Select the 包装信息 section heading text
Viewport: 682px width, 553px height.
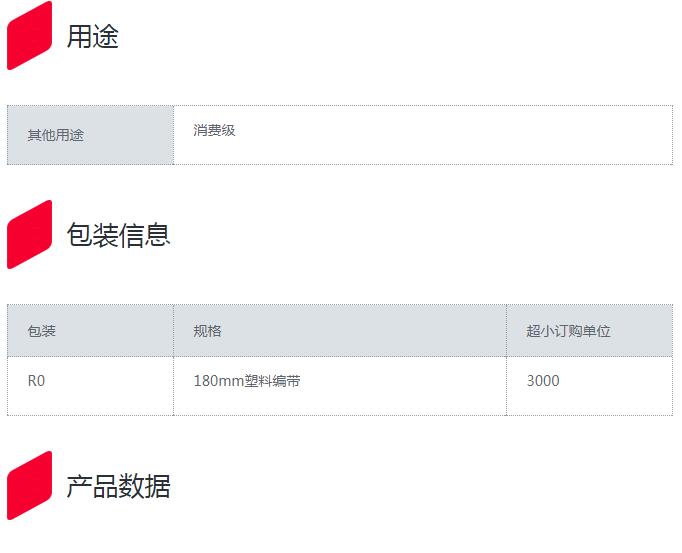(118, 235)
